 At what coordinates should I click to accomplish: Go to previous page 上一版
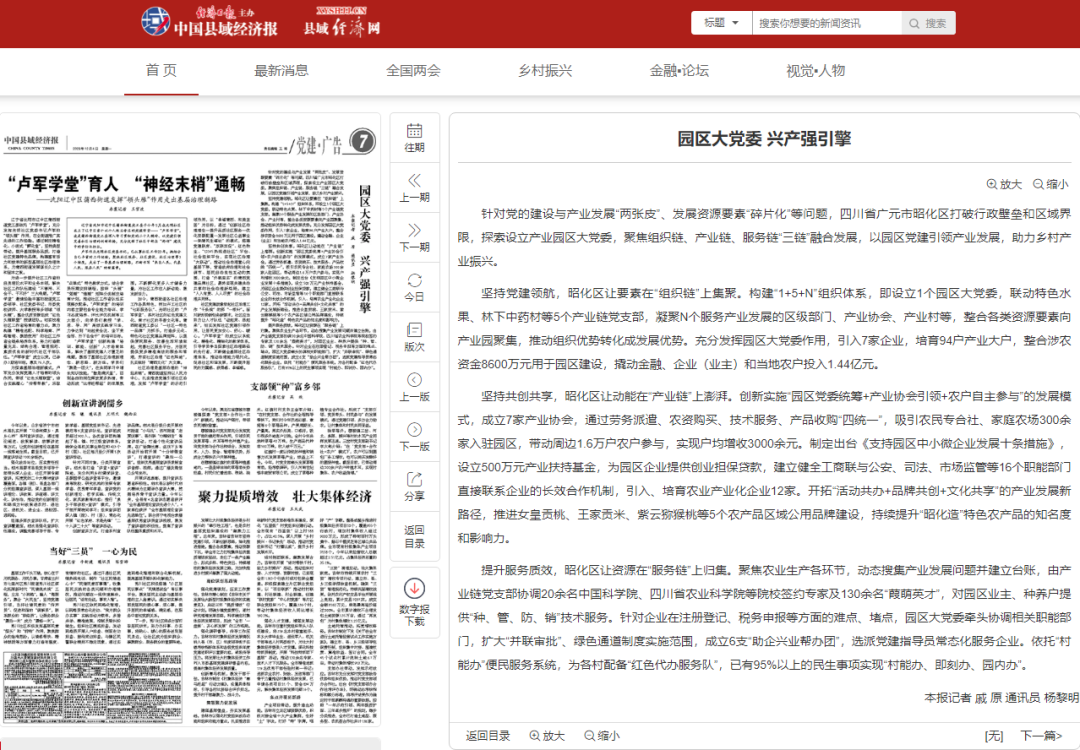pos(415,386)
